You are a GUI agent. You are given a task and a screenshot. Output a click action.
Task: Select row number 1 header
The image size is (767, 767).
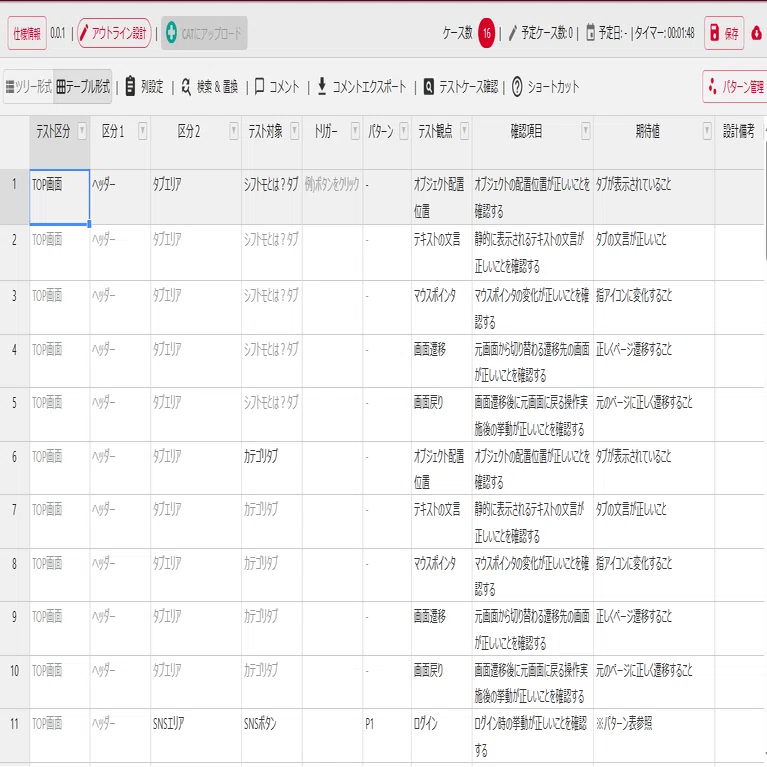(15, 197)
